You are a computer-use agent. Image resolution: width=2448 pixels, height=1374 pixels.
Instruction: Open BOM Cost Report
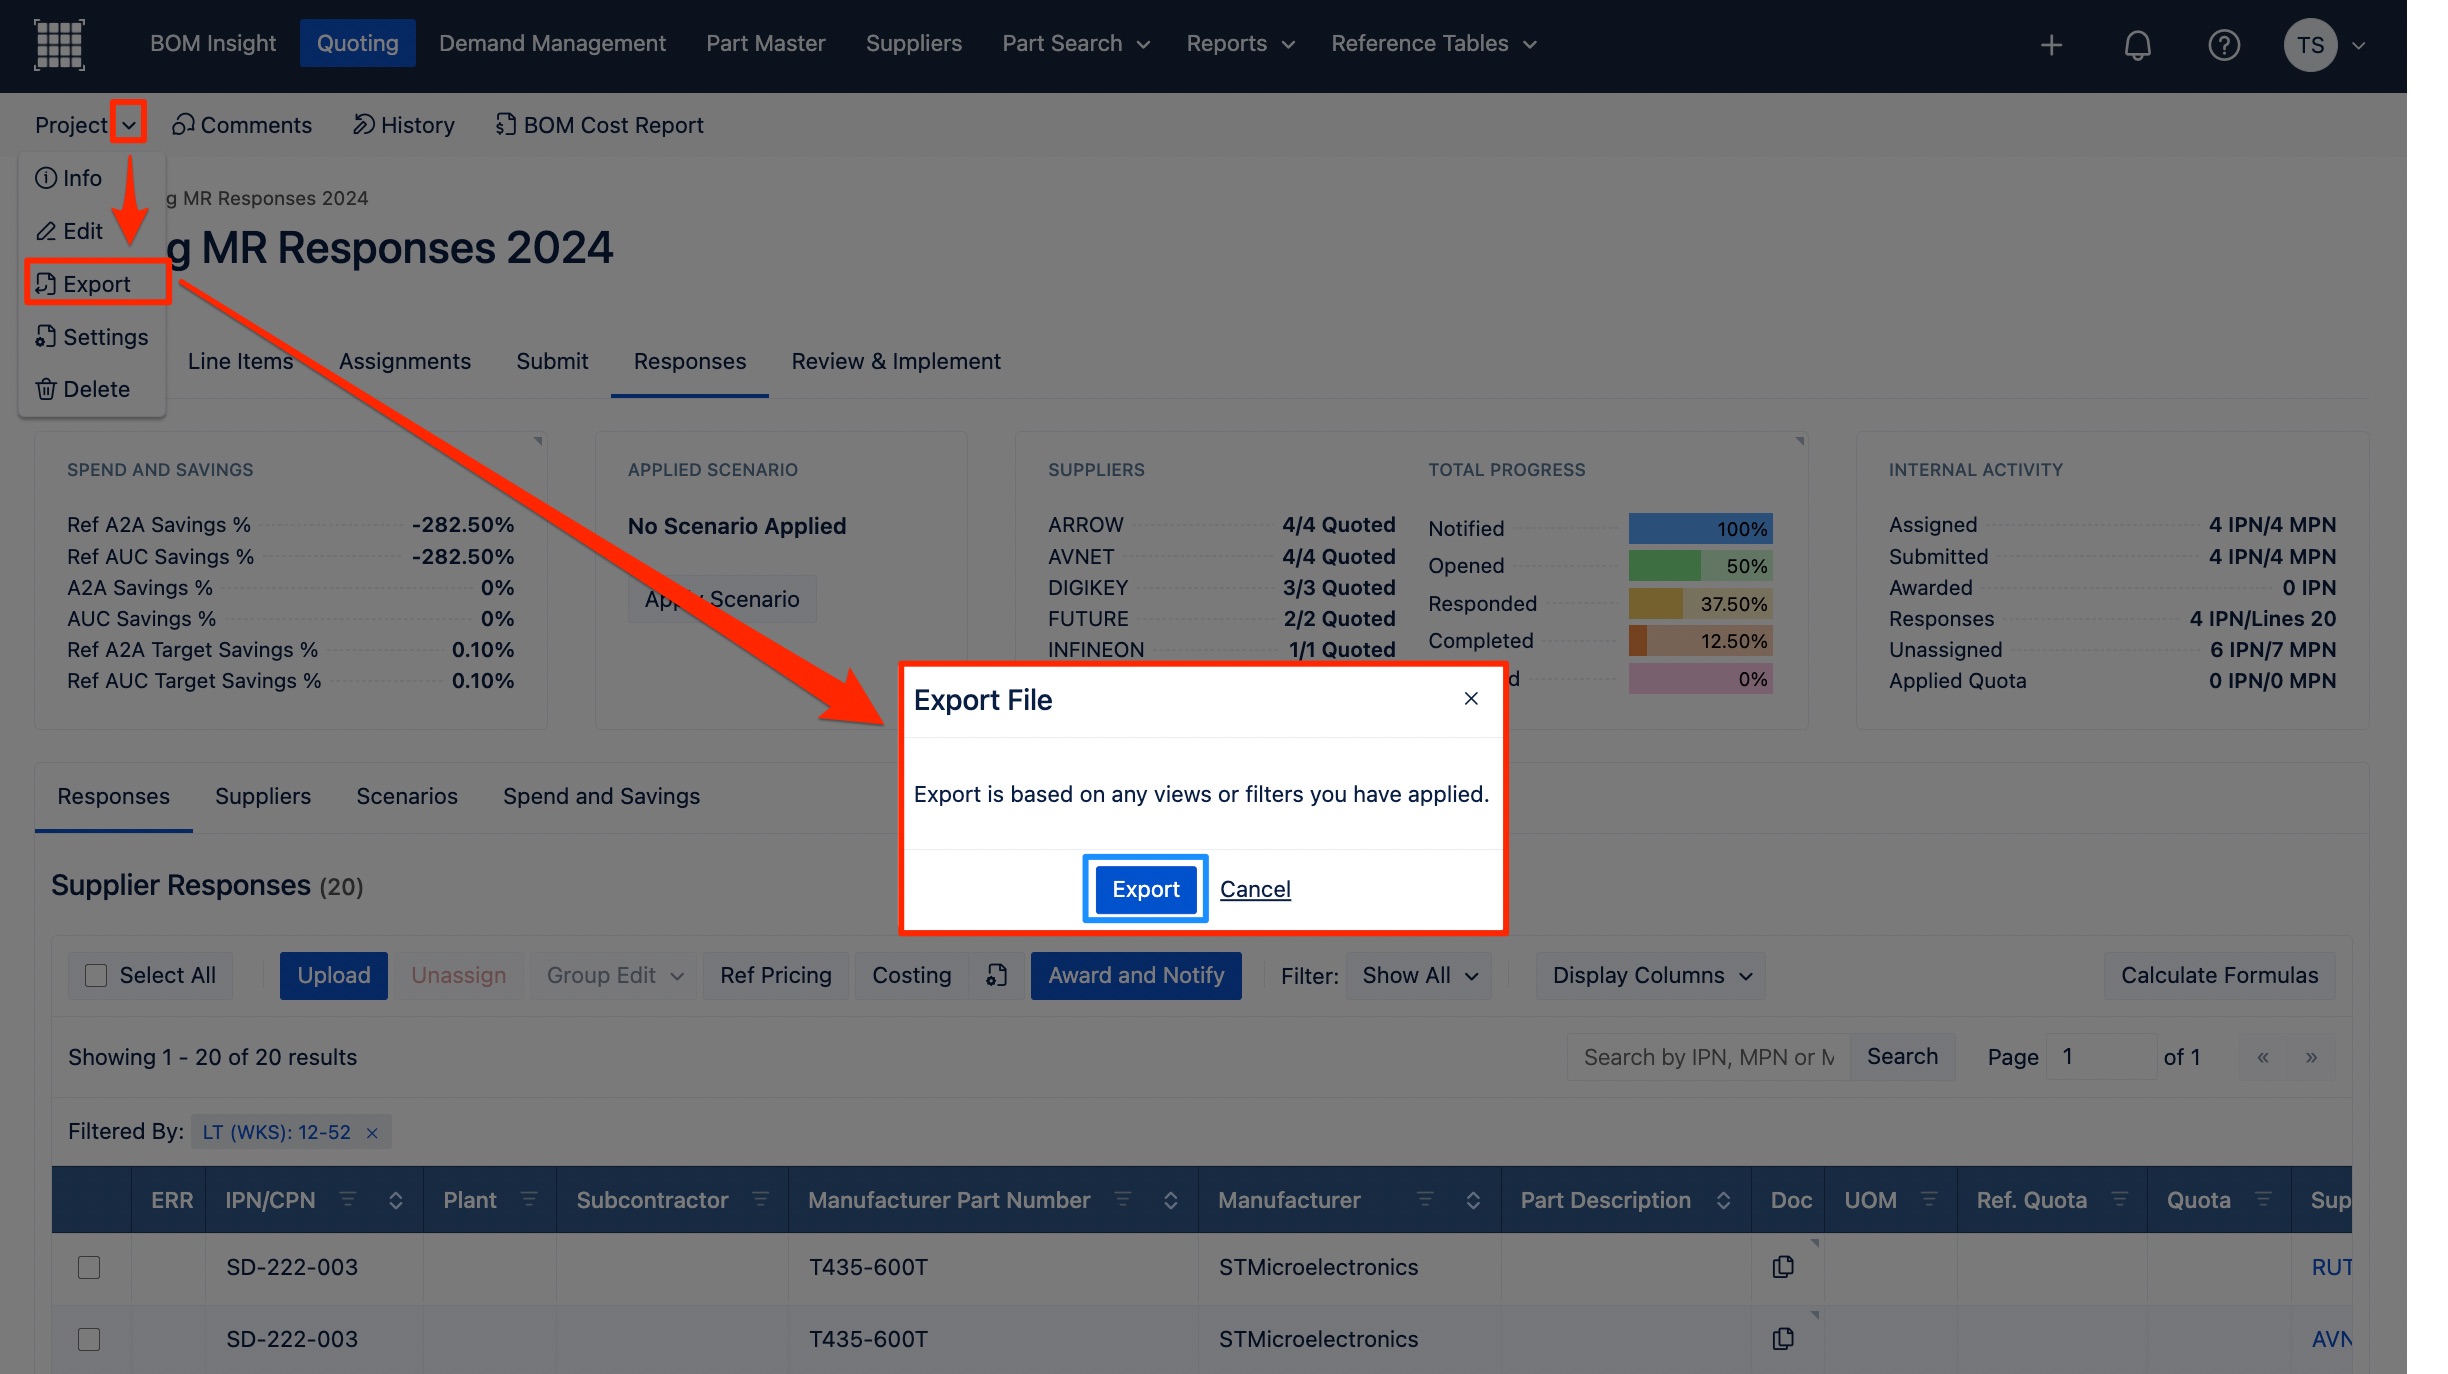(600, 125)
